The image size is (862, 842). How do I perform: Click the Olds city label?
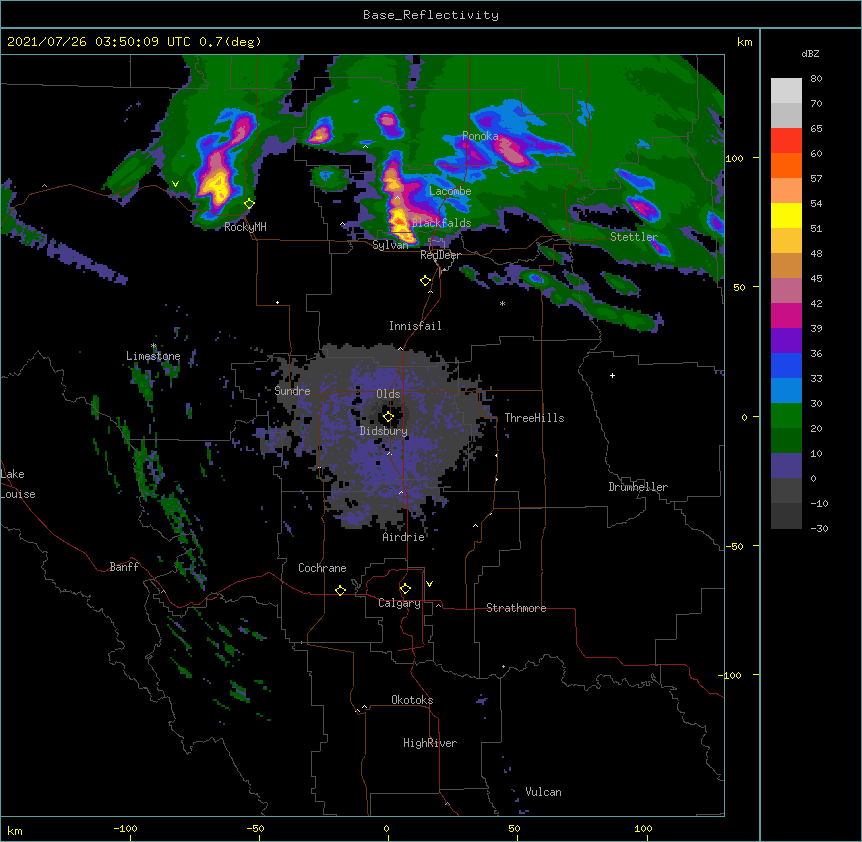click(388, 394)
